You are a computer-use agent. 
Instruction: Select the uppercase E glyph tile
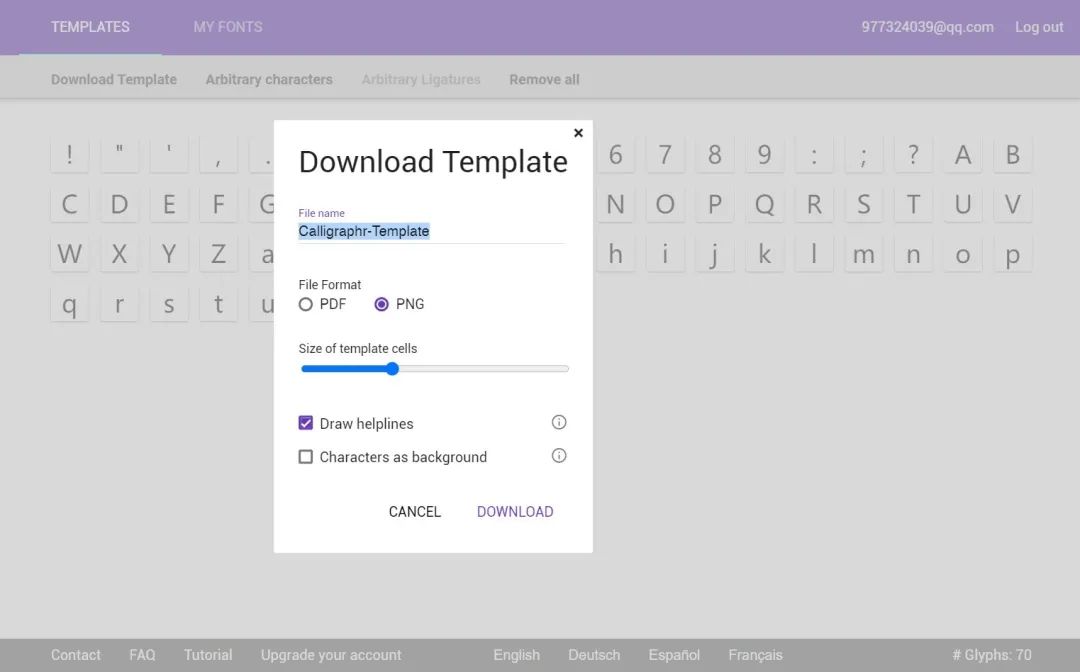[x=169, y=204]
